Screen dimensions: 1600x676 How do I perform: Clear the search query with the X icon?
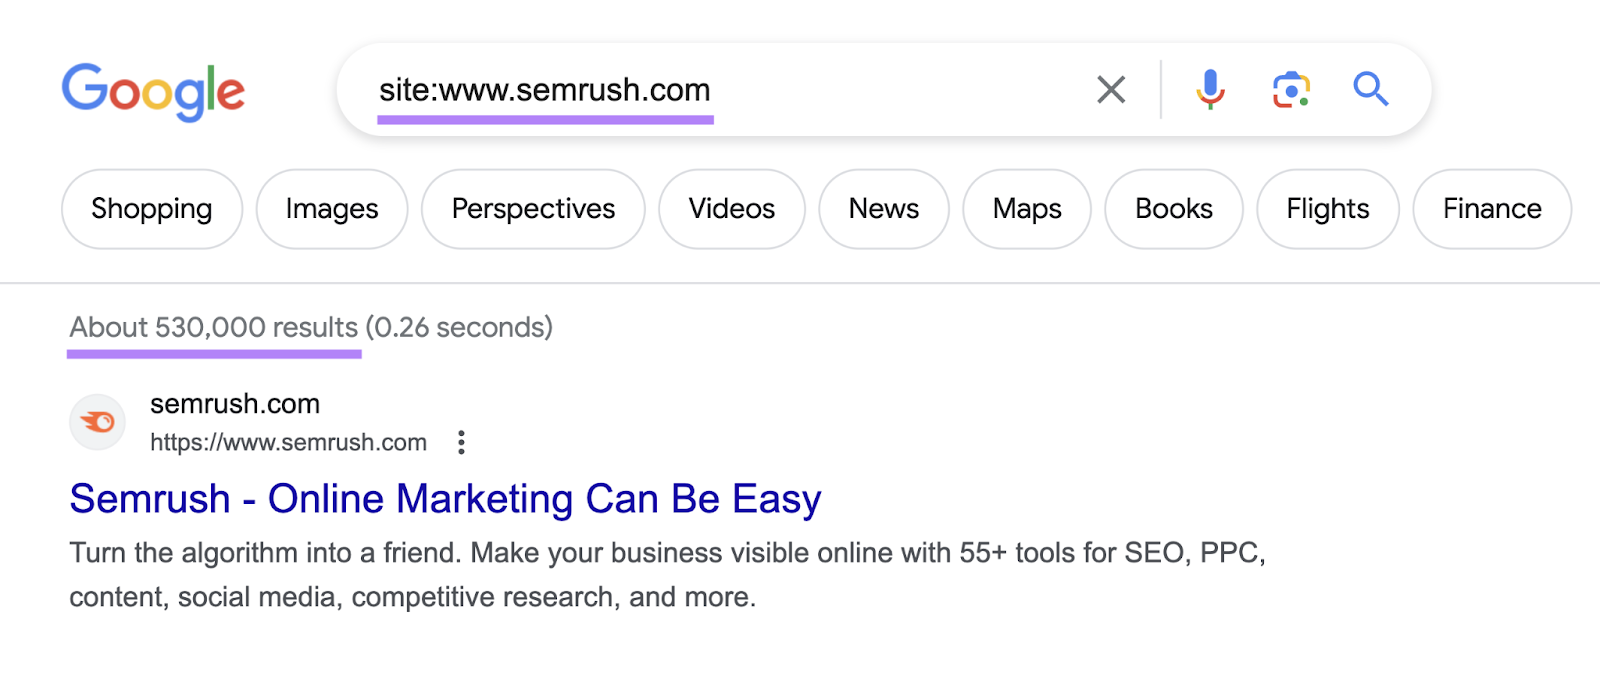point(1110,89)
